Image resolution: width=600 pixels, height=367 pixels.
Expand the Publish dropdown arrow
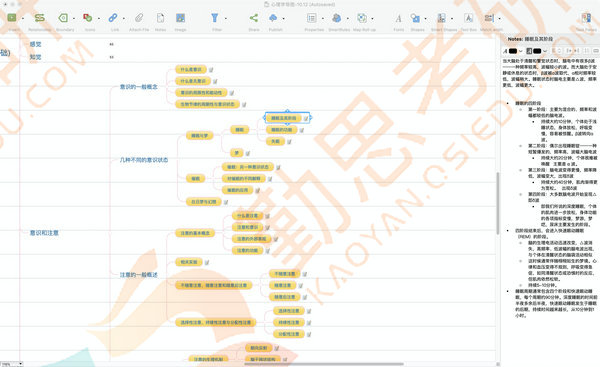click(284, 18)
